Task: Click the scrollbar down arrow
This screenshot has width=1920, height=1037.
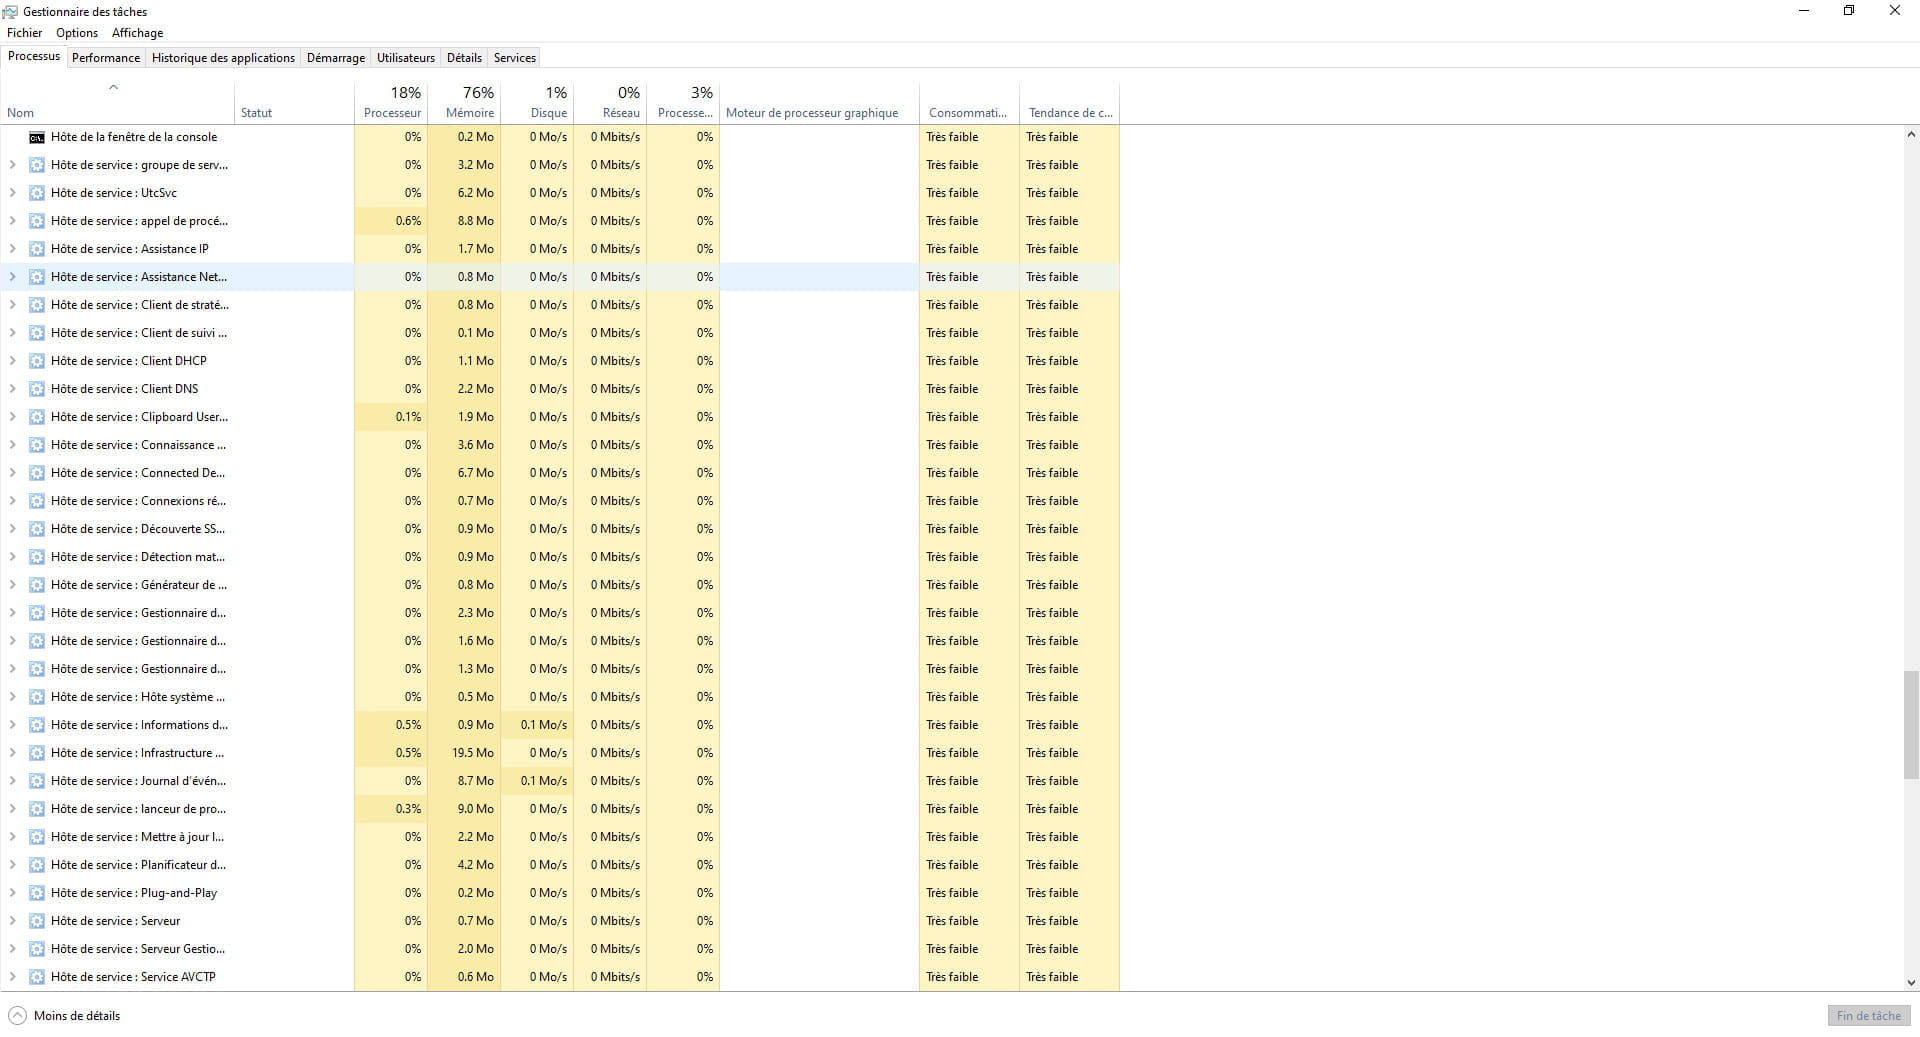Action: pyautogui.click(x=1910, y=983)
